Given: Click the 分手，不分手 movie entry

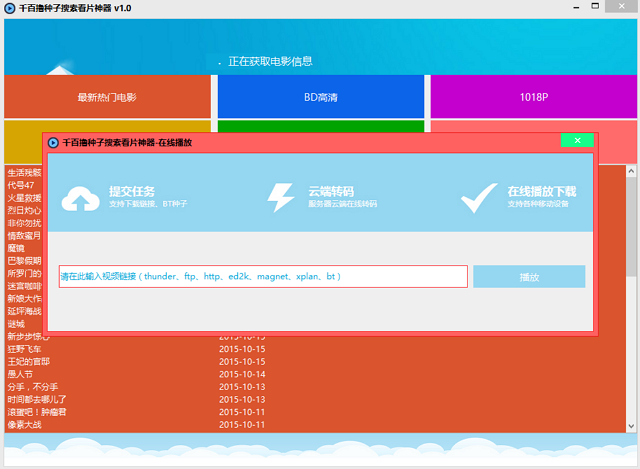Looking at the screenshot, I should pos(32,387).
